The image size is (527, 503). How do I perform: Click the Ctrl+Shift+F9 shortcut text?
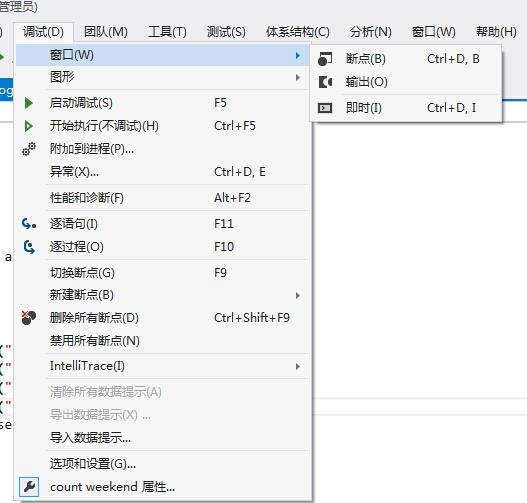click(252, 318)
